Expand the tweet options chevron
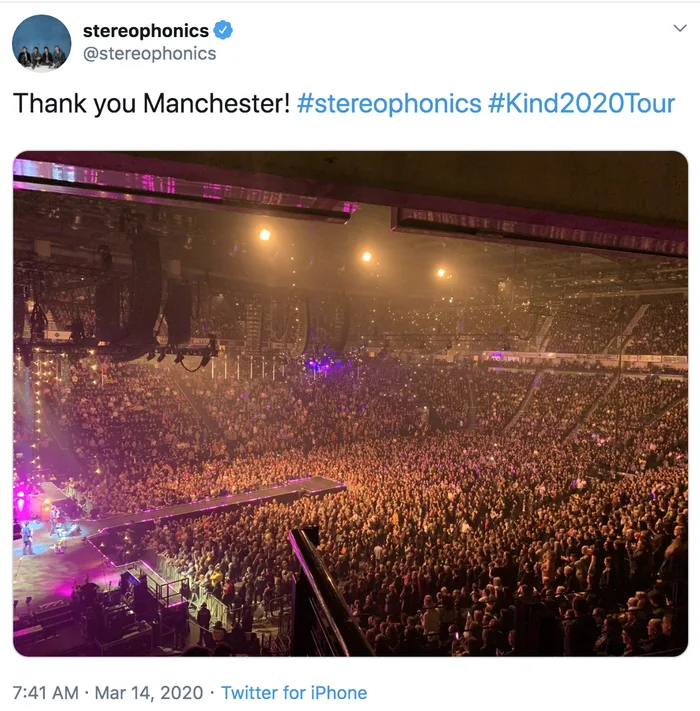 (x=680, y=28)
